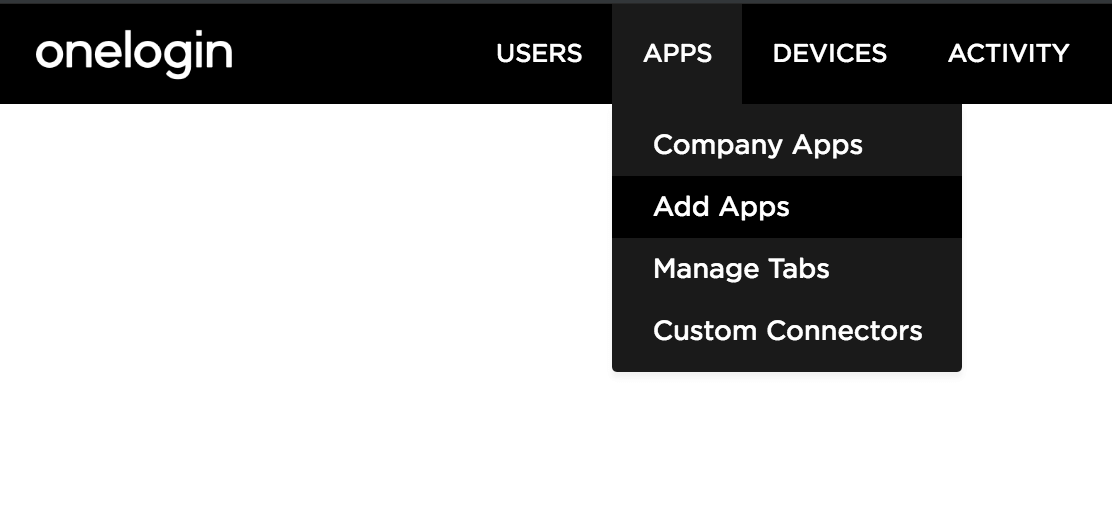Open the Devices menu
Screen dimensions: 1112x532
pyautogui.click(x=829, y=53)
